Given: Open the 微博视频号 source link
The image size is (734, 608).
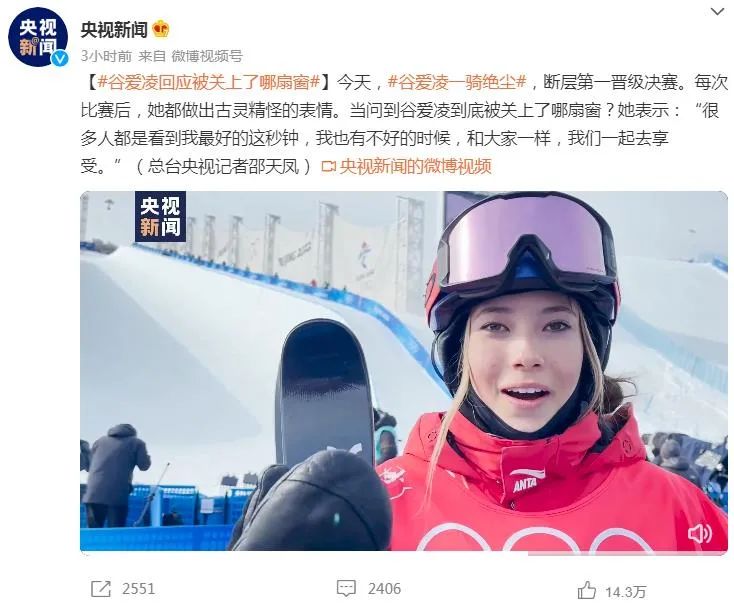Looking at the screenshot, I should (x=207, y=56).
